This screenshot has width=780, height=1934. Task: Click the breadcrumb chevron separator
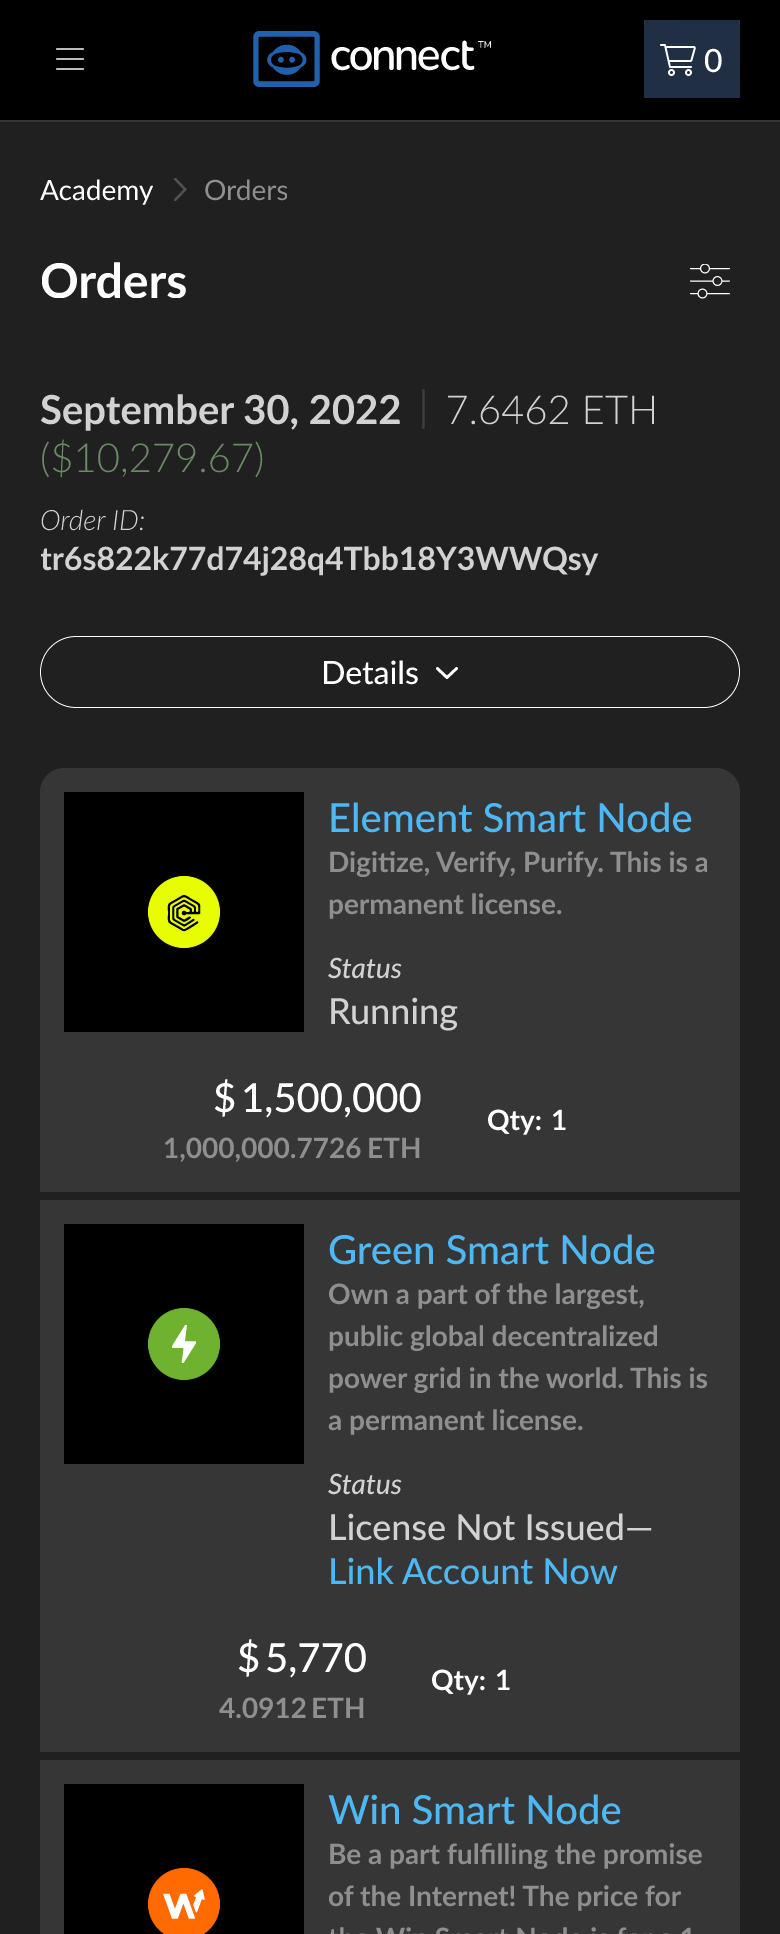(180, 190)
